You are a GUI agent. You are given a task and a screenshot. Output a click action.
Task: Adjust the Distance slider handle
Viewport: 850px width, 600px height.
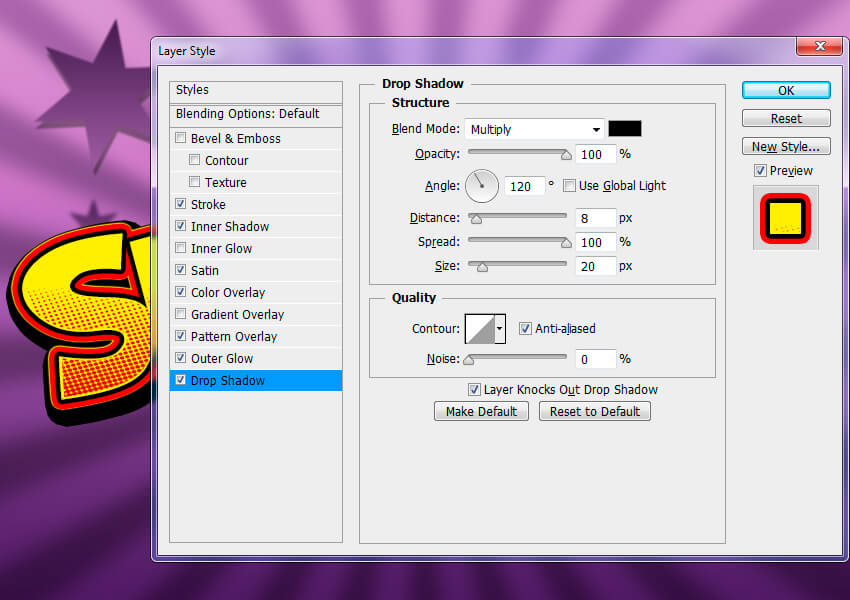coord(476,219)
